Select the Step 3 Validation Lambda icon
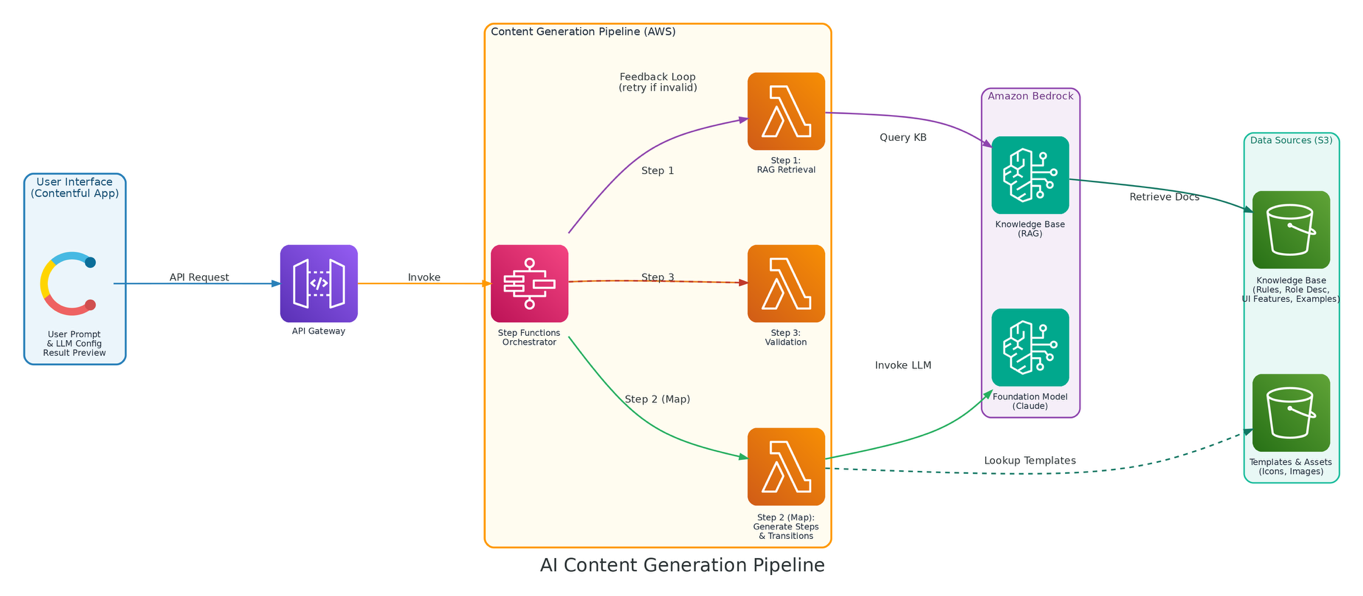The width and height of the screenshot is (1363, 596). (786, 283)
